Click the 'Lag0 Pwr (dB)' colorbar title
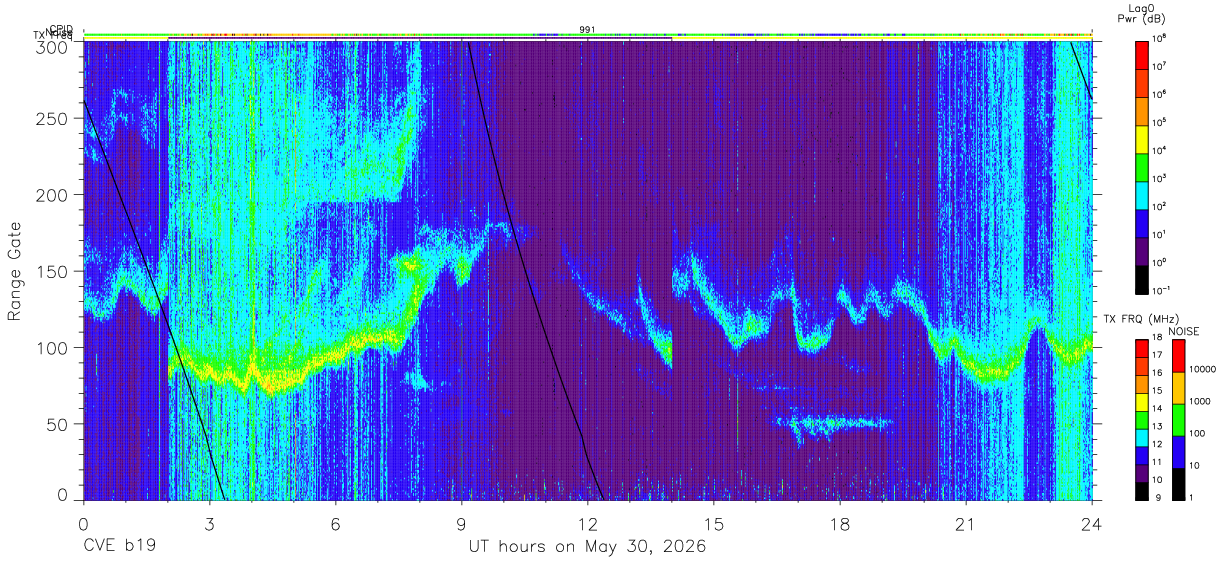Image resolution: width=1228 pixels, height=567 pixels. click(1142, 13)
